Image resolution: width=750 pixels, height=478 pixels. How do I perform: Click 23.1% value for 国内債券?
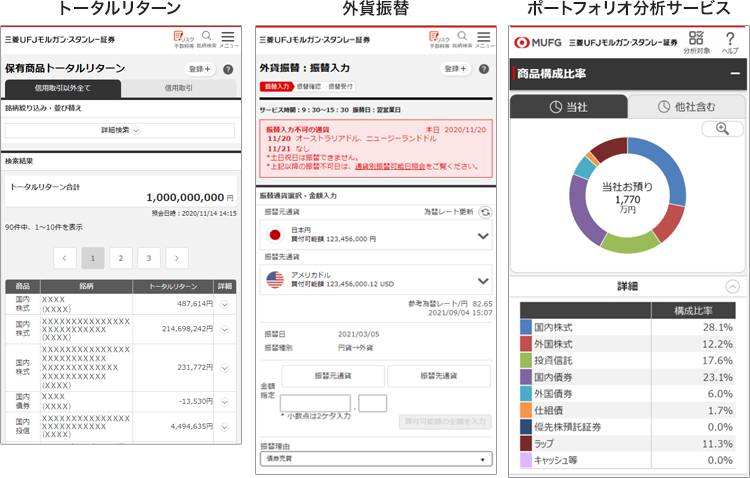tap(717, 378)
